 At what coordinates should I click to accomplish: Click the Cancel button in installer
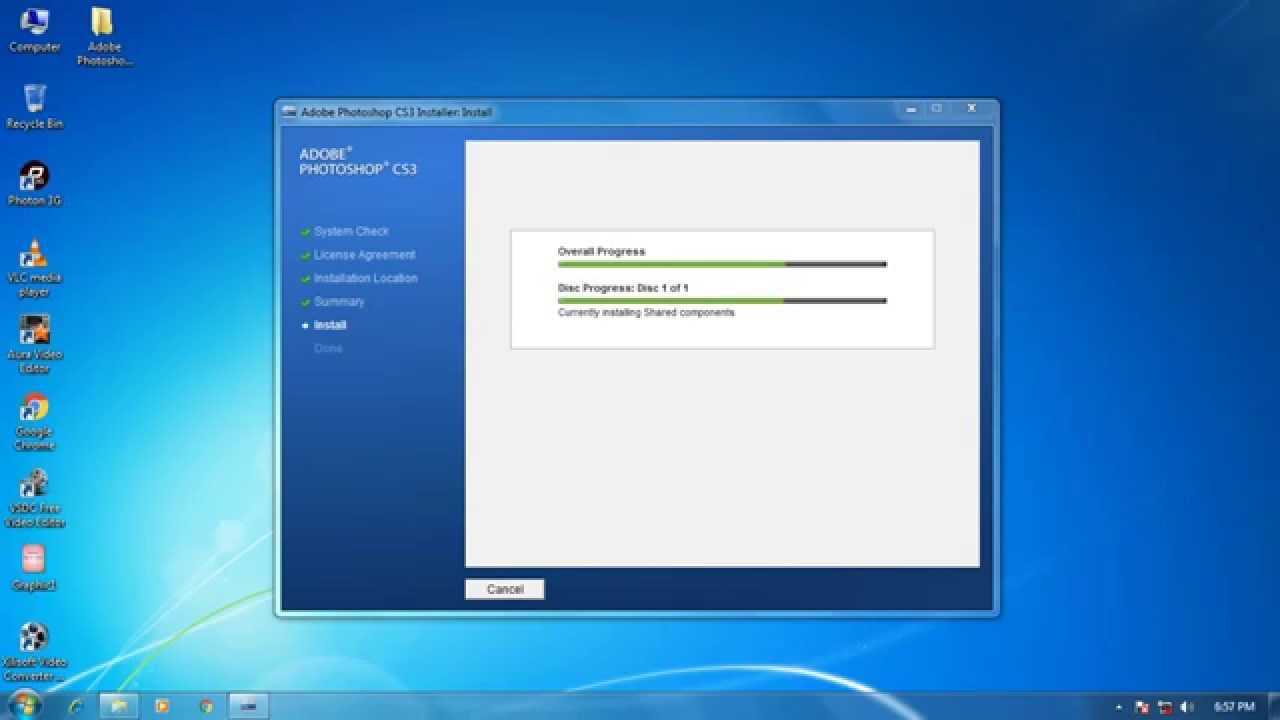pos(505,589)
